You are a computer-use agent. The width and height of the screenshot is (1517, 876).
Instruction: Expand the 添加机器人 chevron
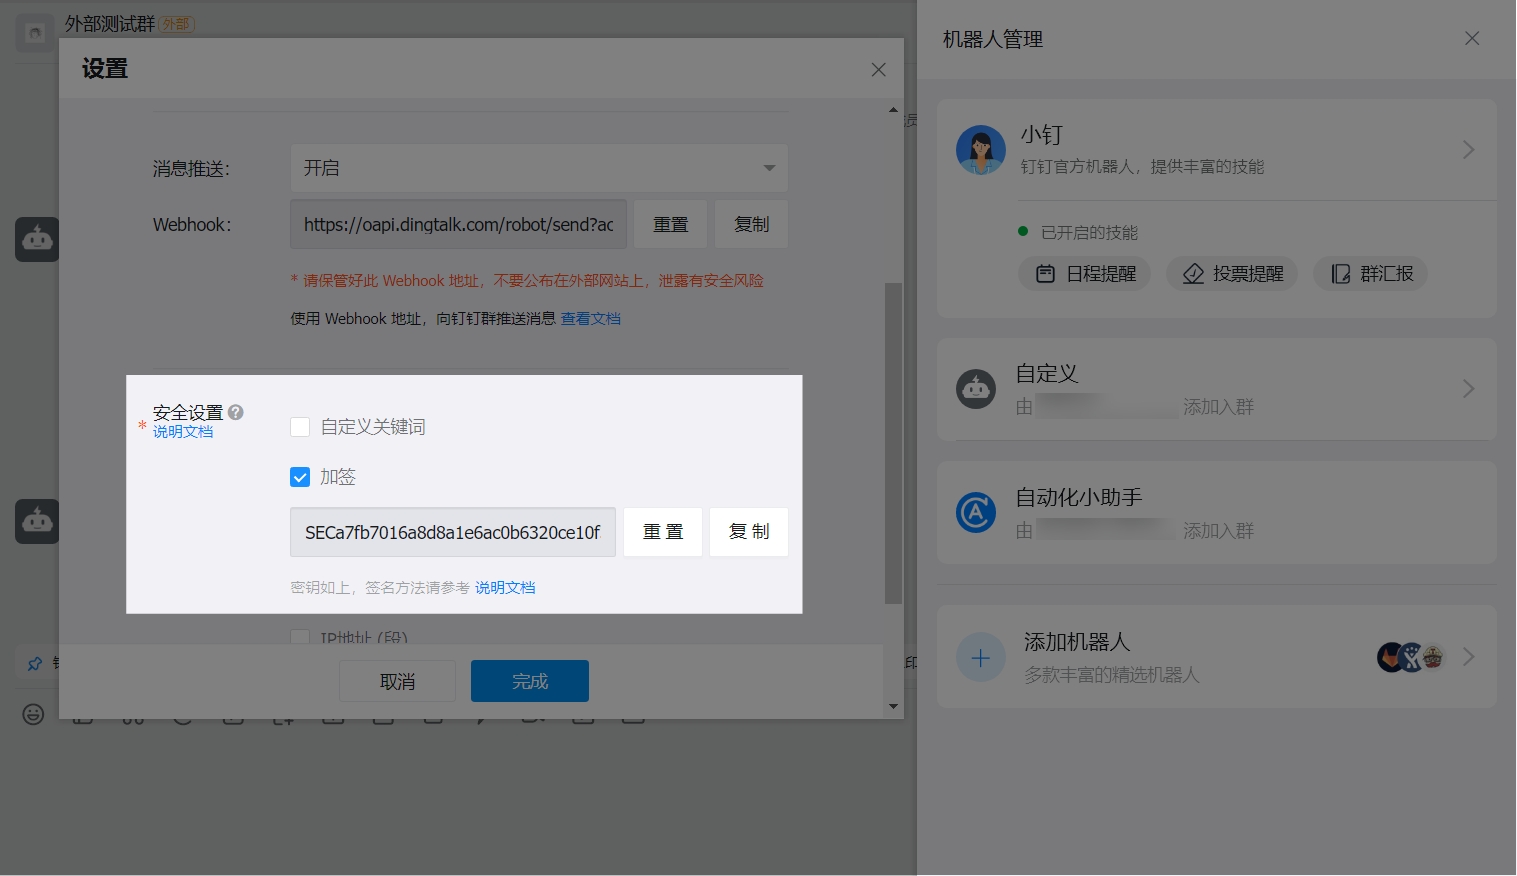point(1468,657)
